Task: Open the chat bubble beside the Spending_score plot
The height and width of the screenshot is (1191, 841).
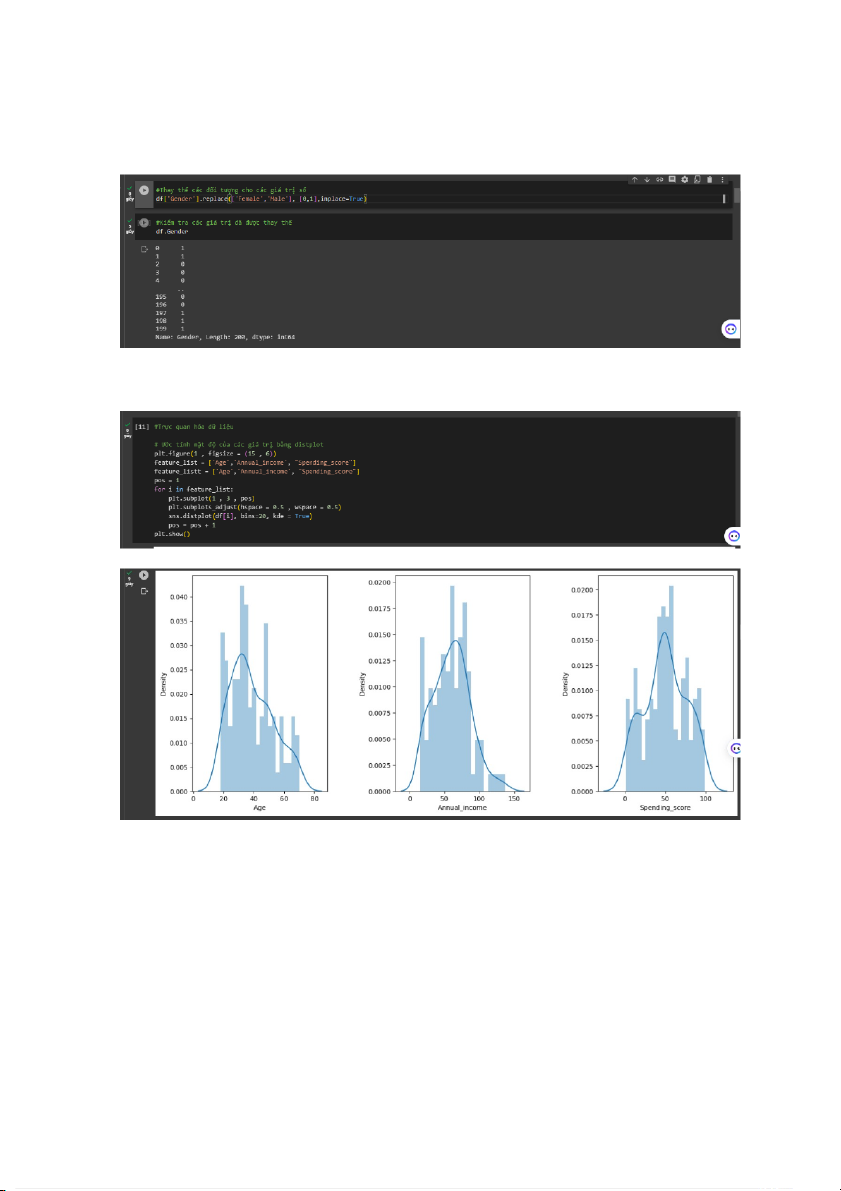Action: 735,749
